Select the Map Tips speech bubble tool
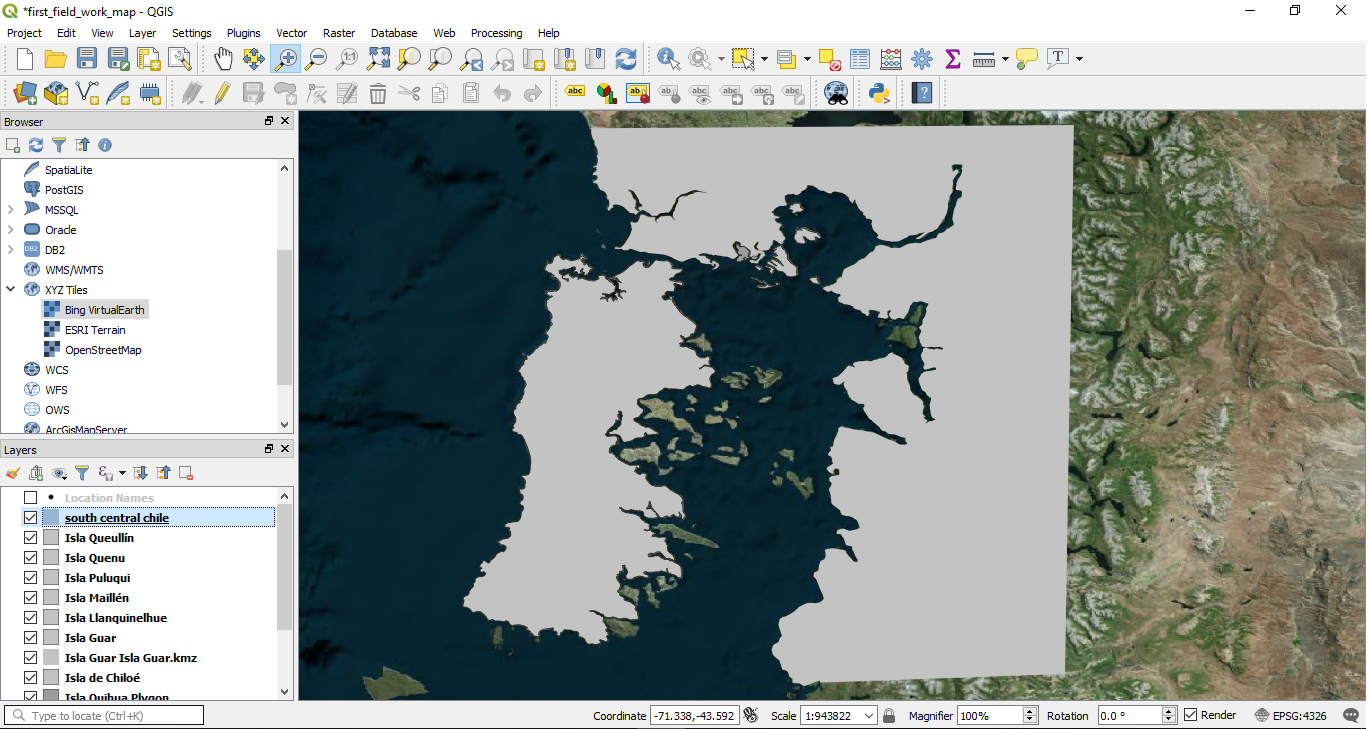Image resolution: width=1368 pixels, height=729 pixels. [x=1026, y=59]
